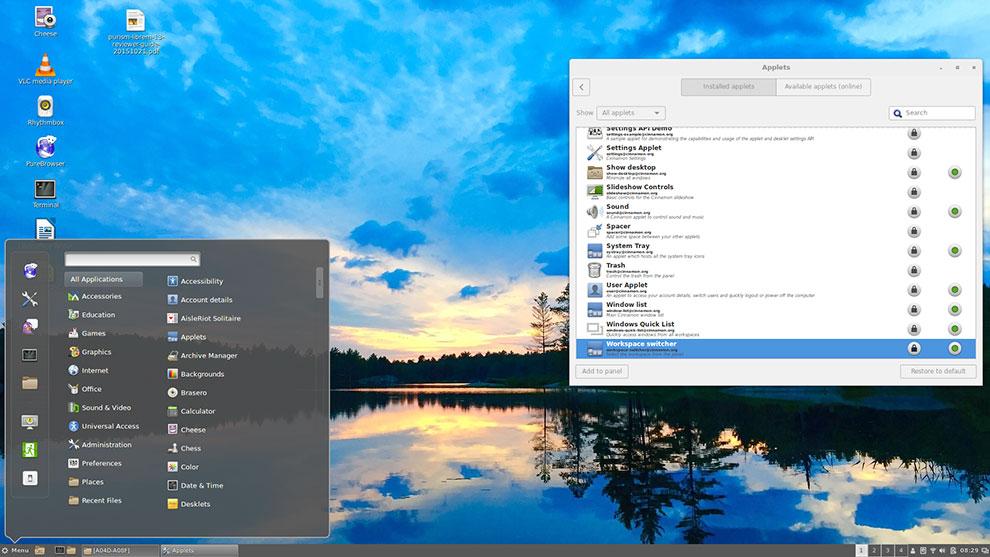Click A04D-A08F window button in taskbar
Screen dimensions: 990x557
(x=120, y=551)
